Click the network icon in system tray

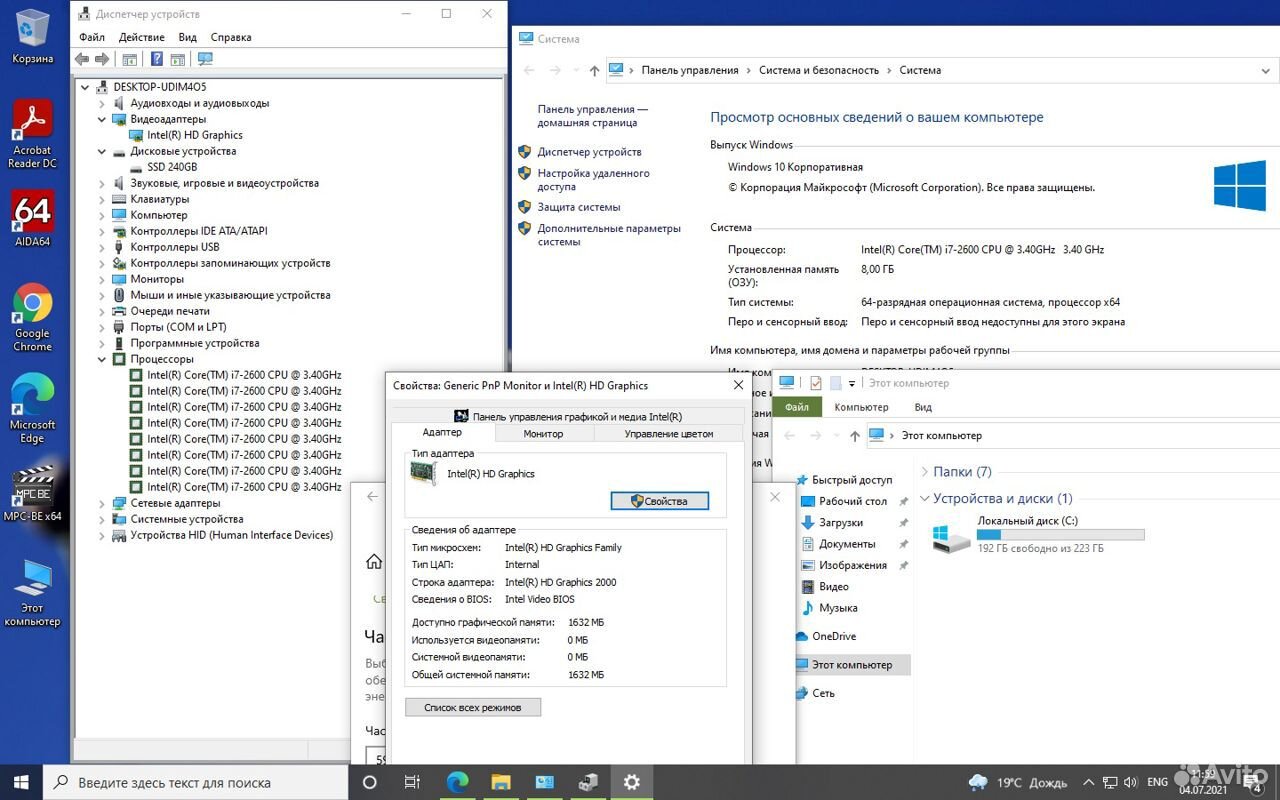(x=1108, y=782)
